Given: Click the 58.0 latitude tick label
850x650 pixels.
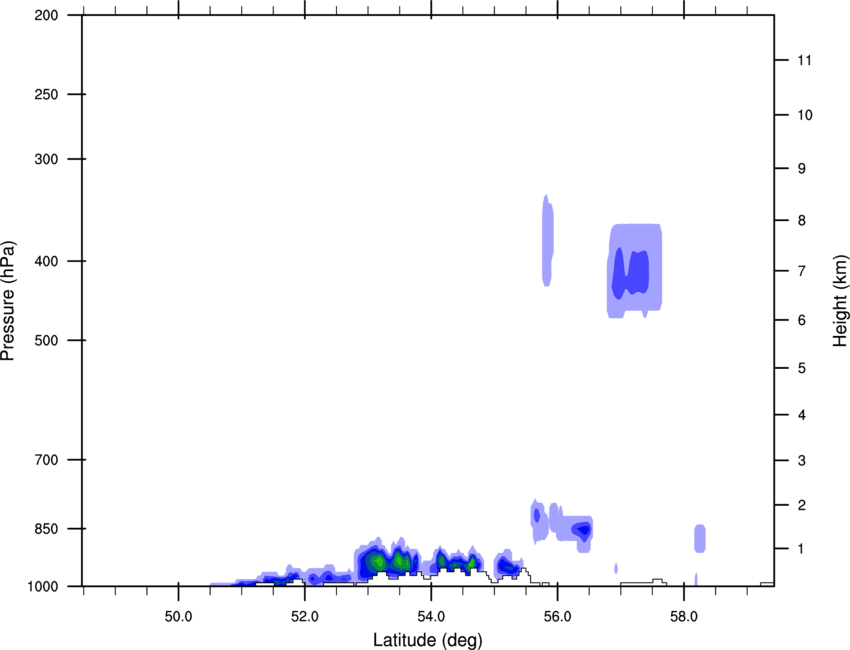Looking at the screenshot, I should pyautogui.click(x=684, y=617).
